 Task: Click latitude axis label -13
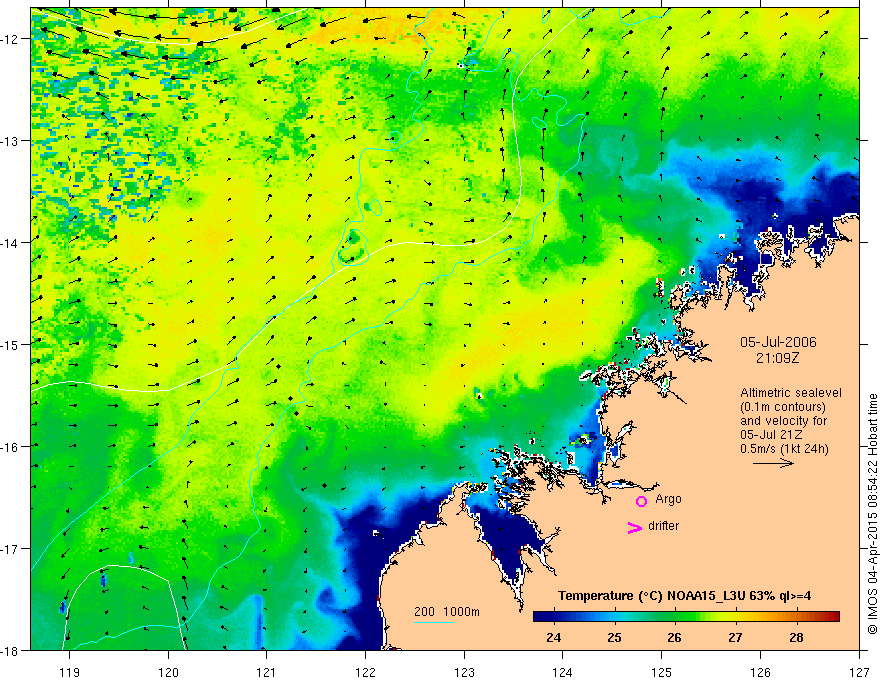pos(11,141)
